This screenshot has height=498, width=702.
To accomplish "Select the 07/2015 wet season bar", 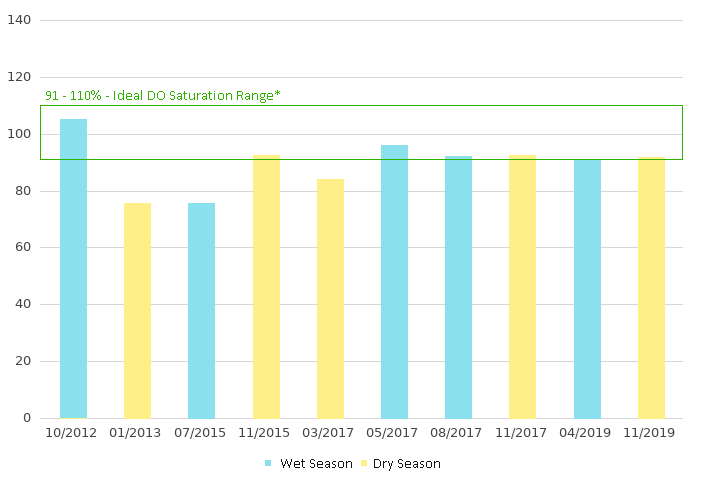I will pos(201,310).
